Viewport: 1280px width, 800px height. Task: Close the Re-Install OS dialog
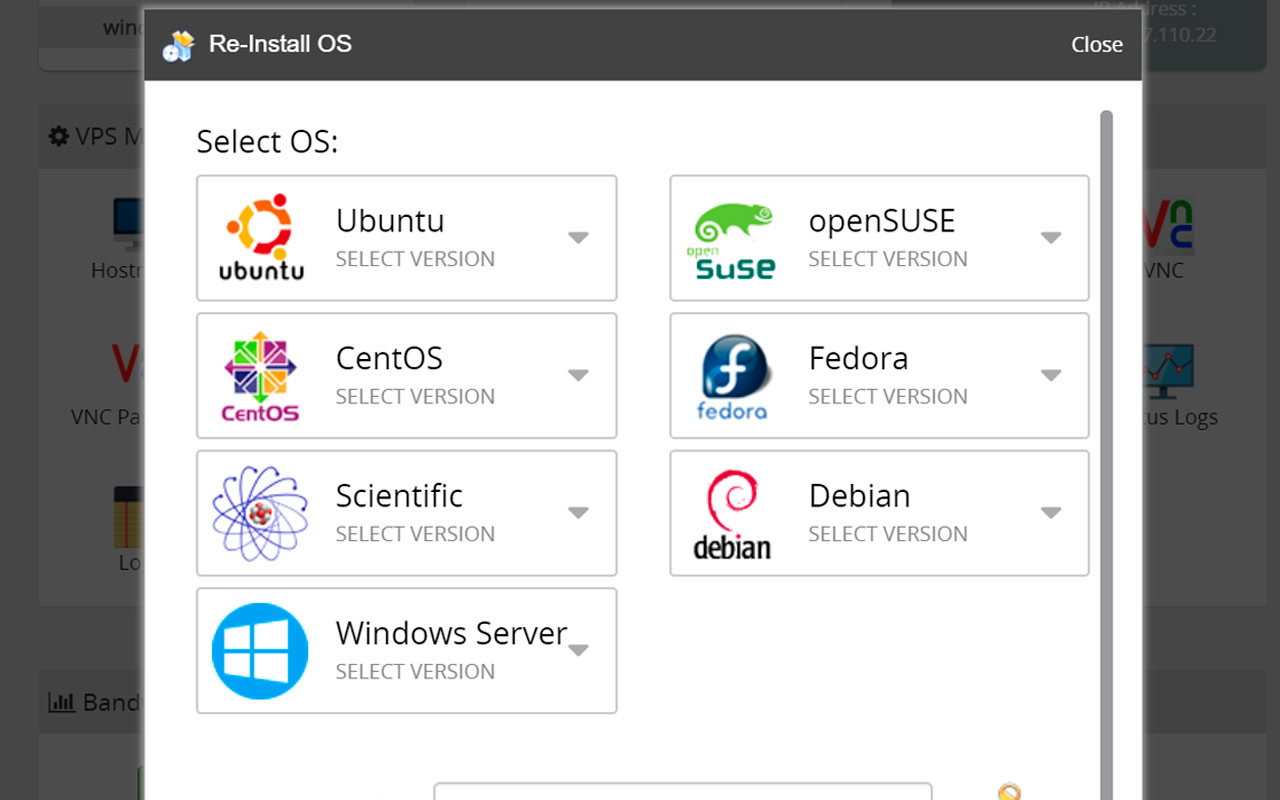pos(1096,45)
